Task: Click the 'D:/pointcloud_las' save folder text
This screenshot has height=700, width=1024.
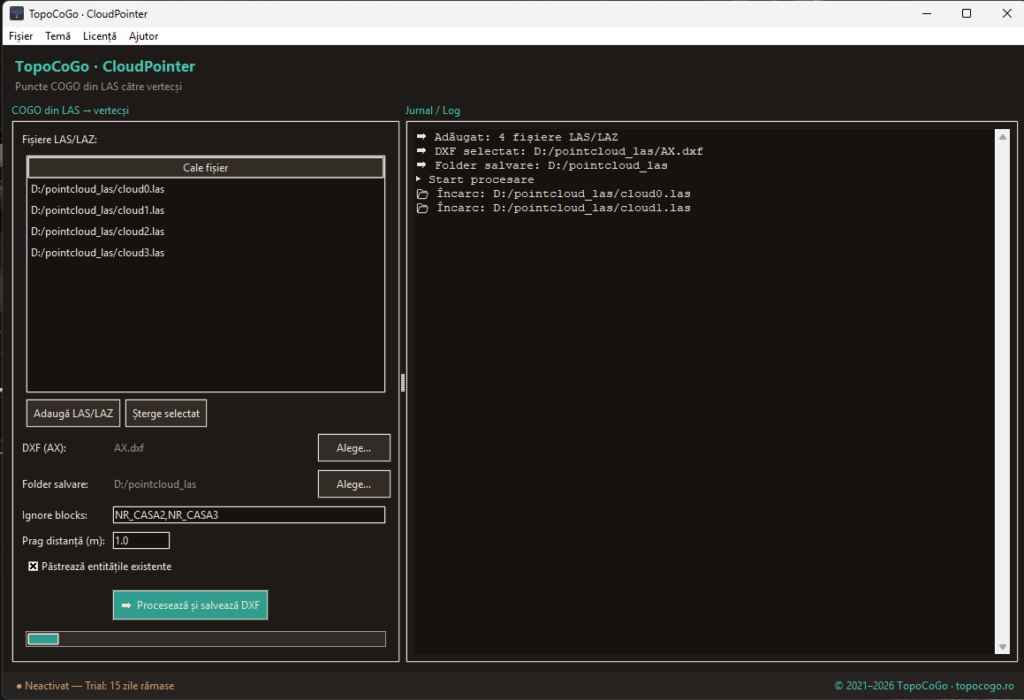Action: click(x=155, y=485)
